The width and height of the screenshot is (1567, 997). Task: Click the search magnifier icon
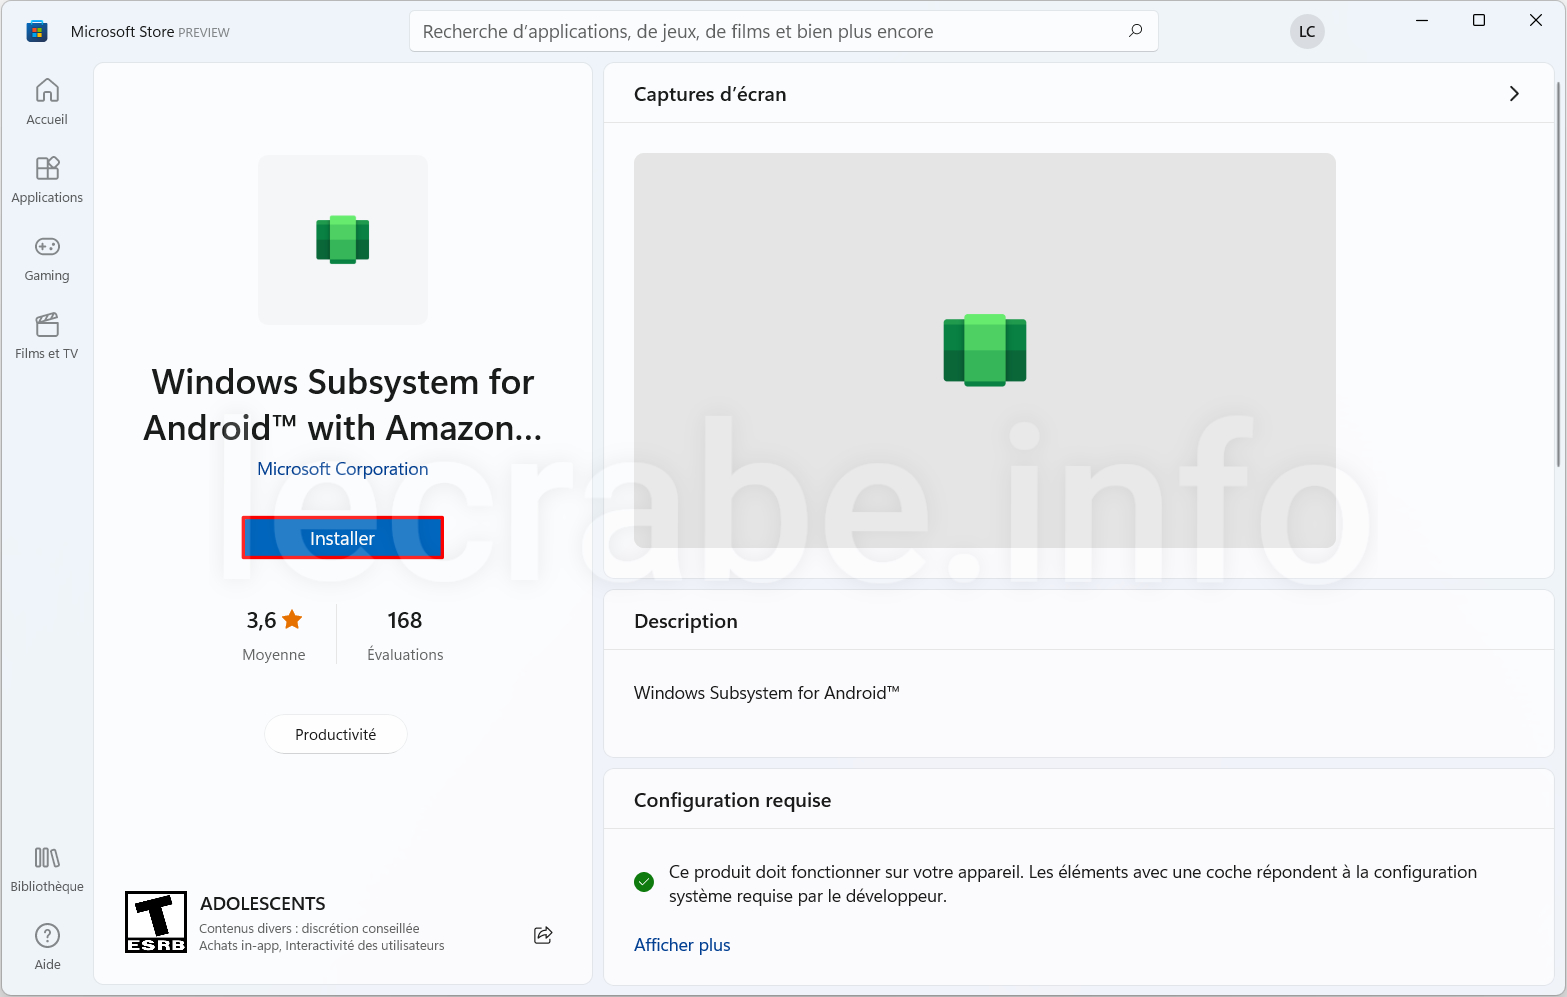[1135, 31]
